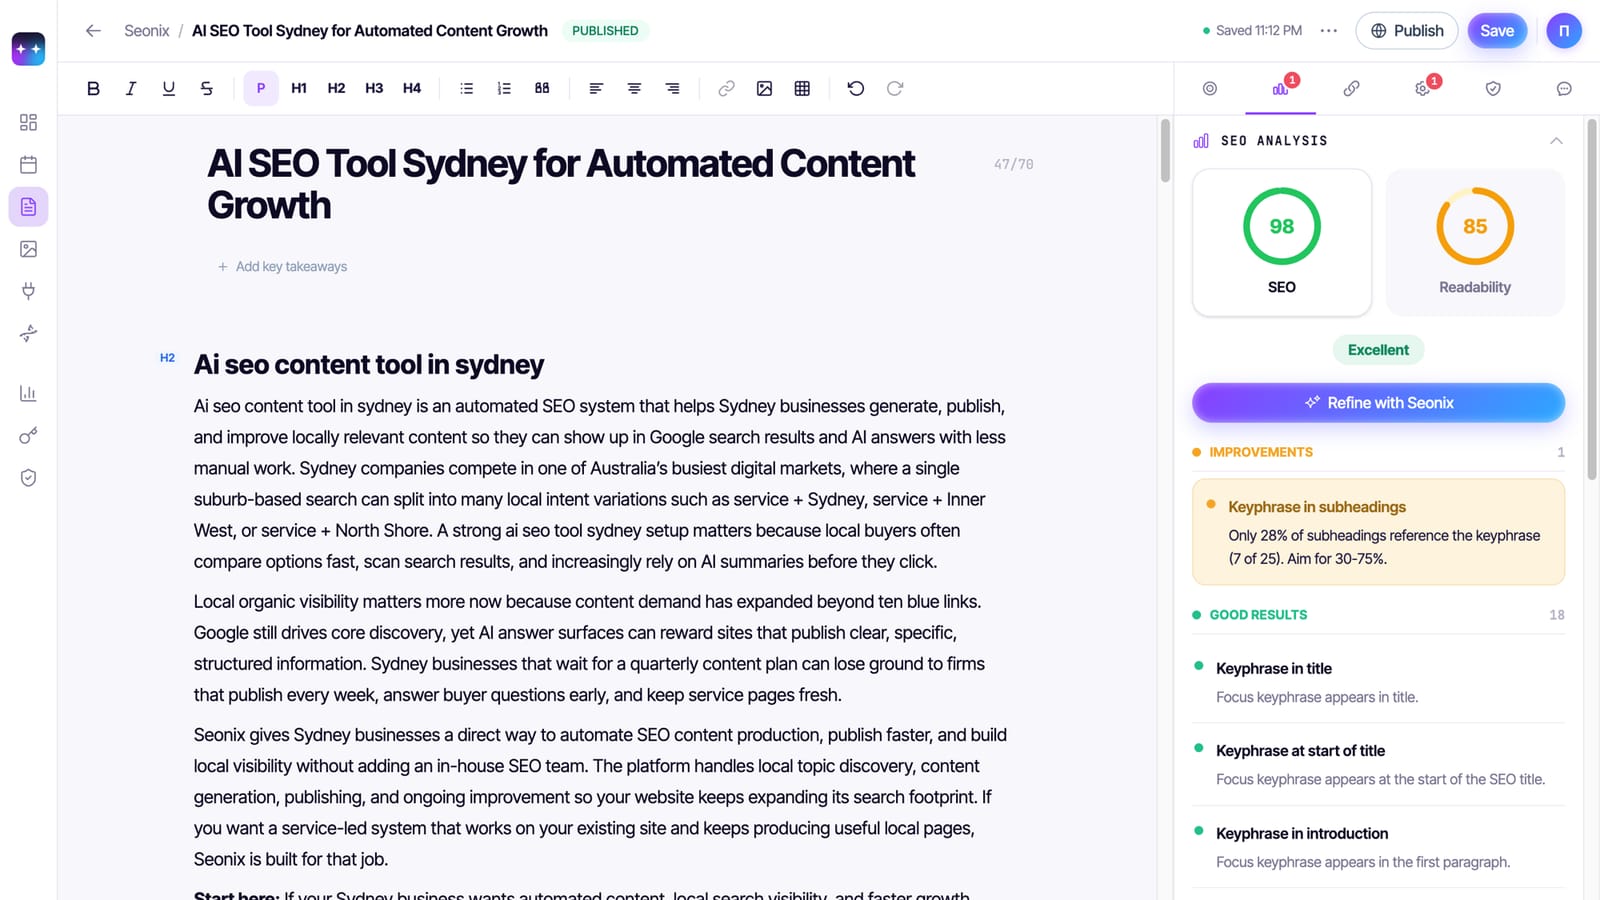Open the Seonix breadcrumb link
1600x900 pixels.
coord(147,31)
